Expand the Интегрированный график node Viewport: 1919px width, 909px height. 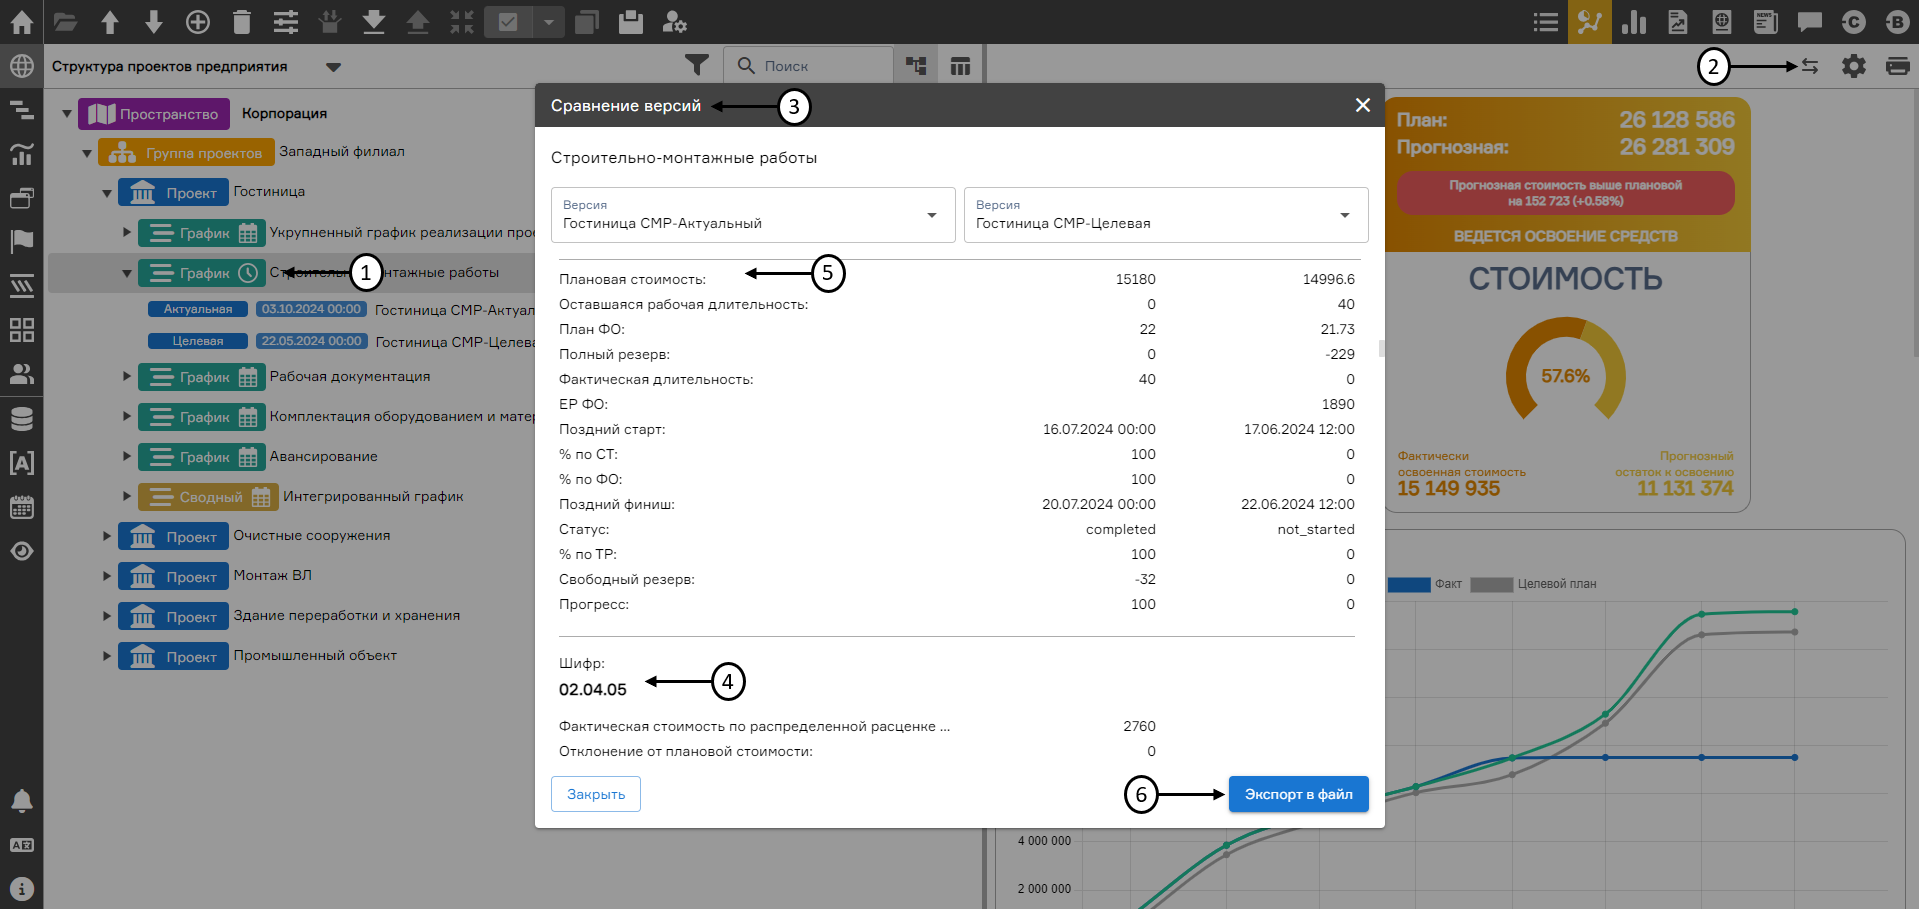point(127,496)
